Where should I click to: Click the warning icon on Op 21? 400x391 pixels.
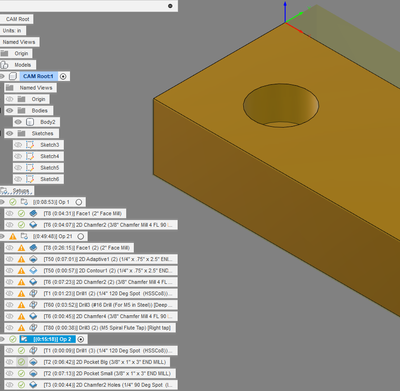[13, 236]
